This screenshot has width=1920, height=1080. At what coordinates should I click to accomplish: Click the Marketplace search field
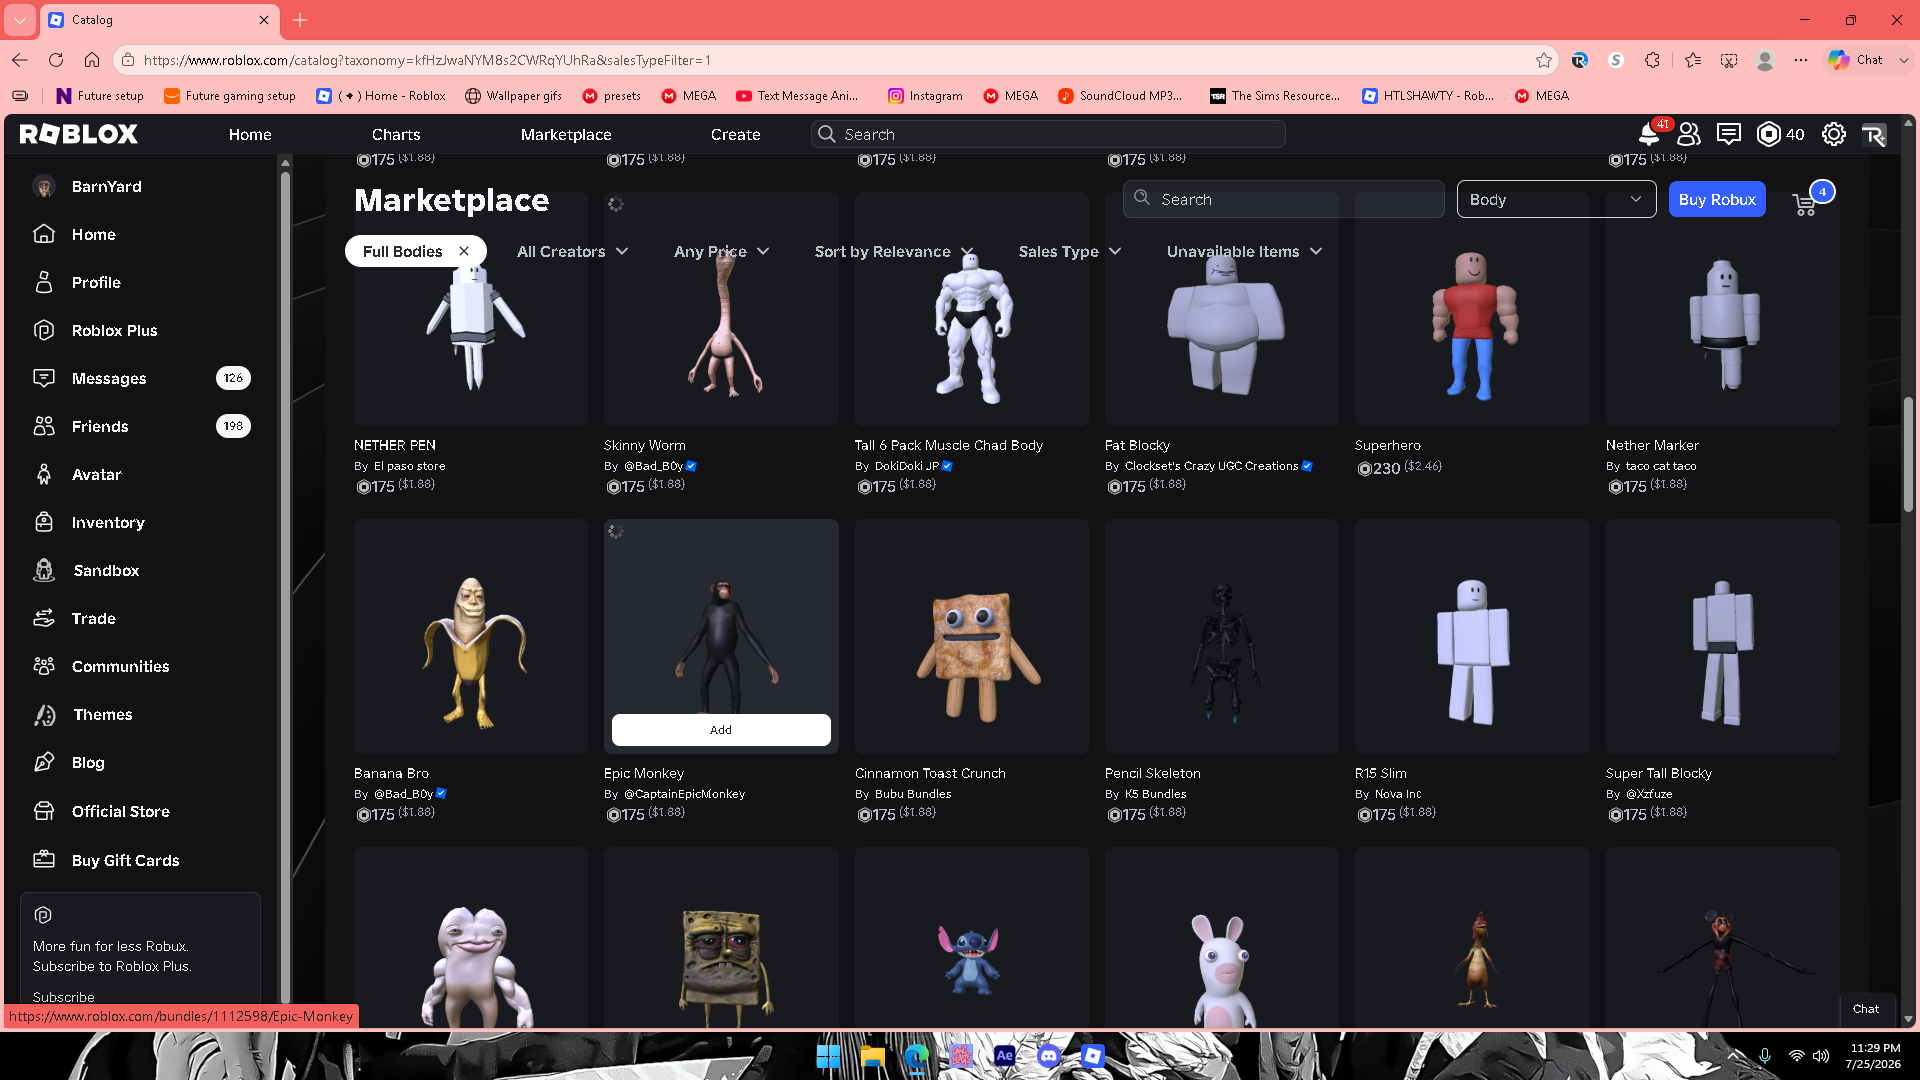coord(1284,199)
